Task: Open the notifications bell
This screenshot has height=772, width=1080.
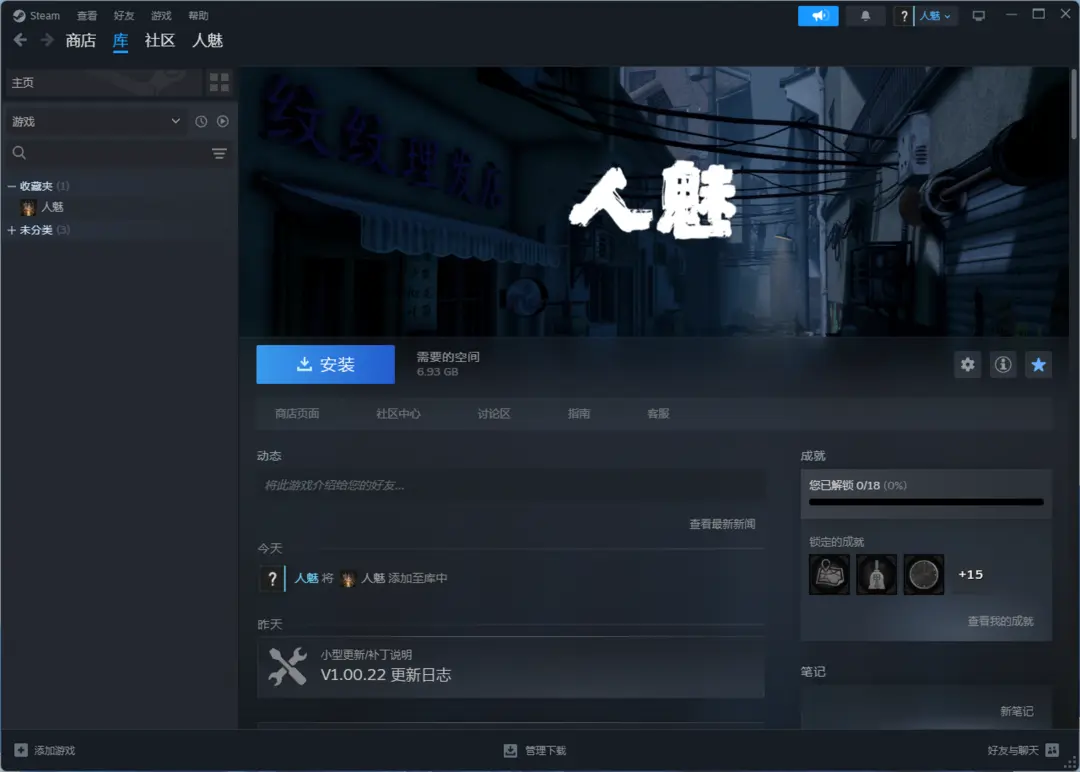Action: 865,15
